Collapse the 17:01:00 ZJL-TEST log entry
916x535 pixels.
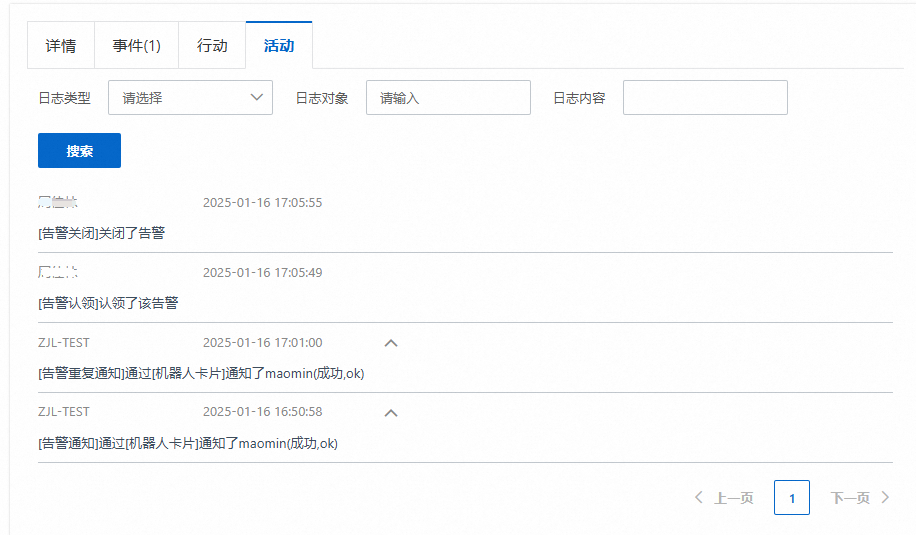391,343
